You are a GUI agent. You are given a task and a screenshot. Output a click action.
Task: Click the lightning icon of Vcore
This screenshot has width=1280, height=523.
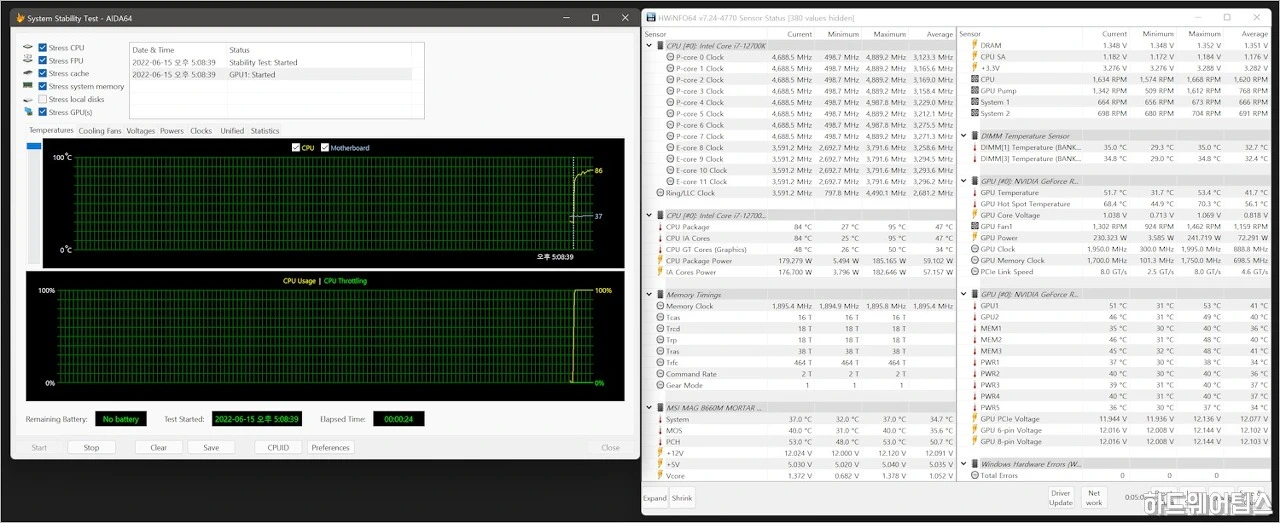(660, 476)
